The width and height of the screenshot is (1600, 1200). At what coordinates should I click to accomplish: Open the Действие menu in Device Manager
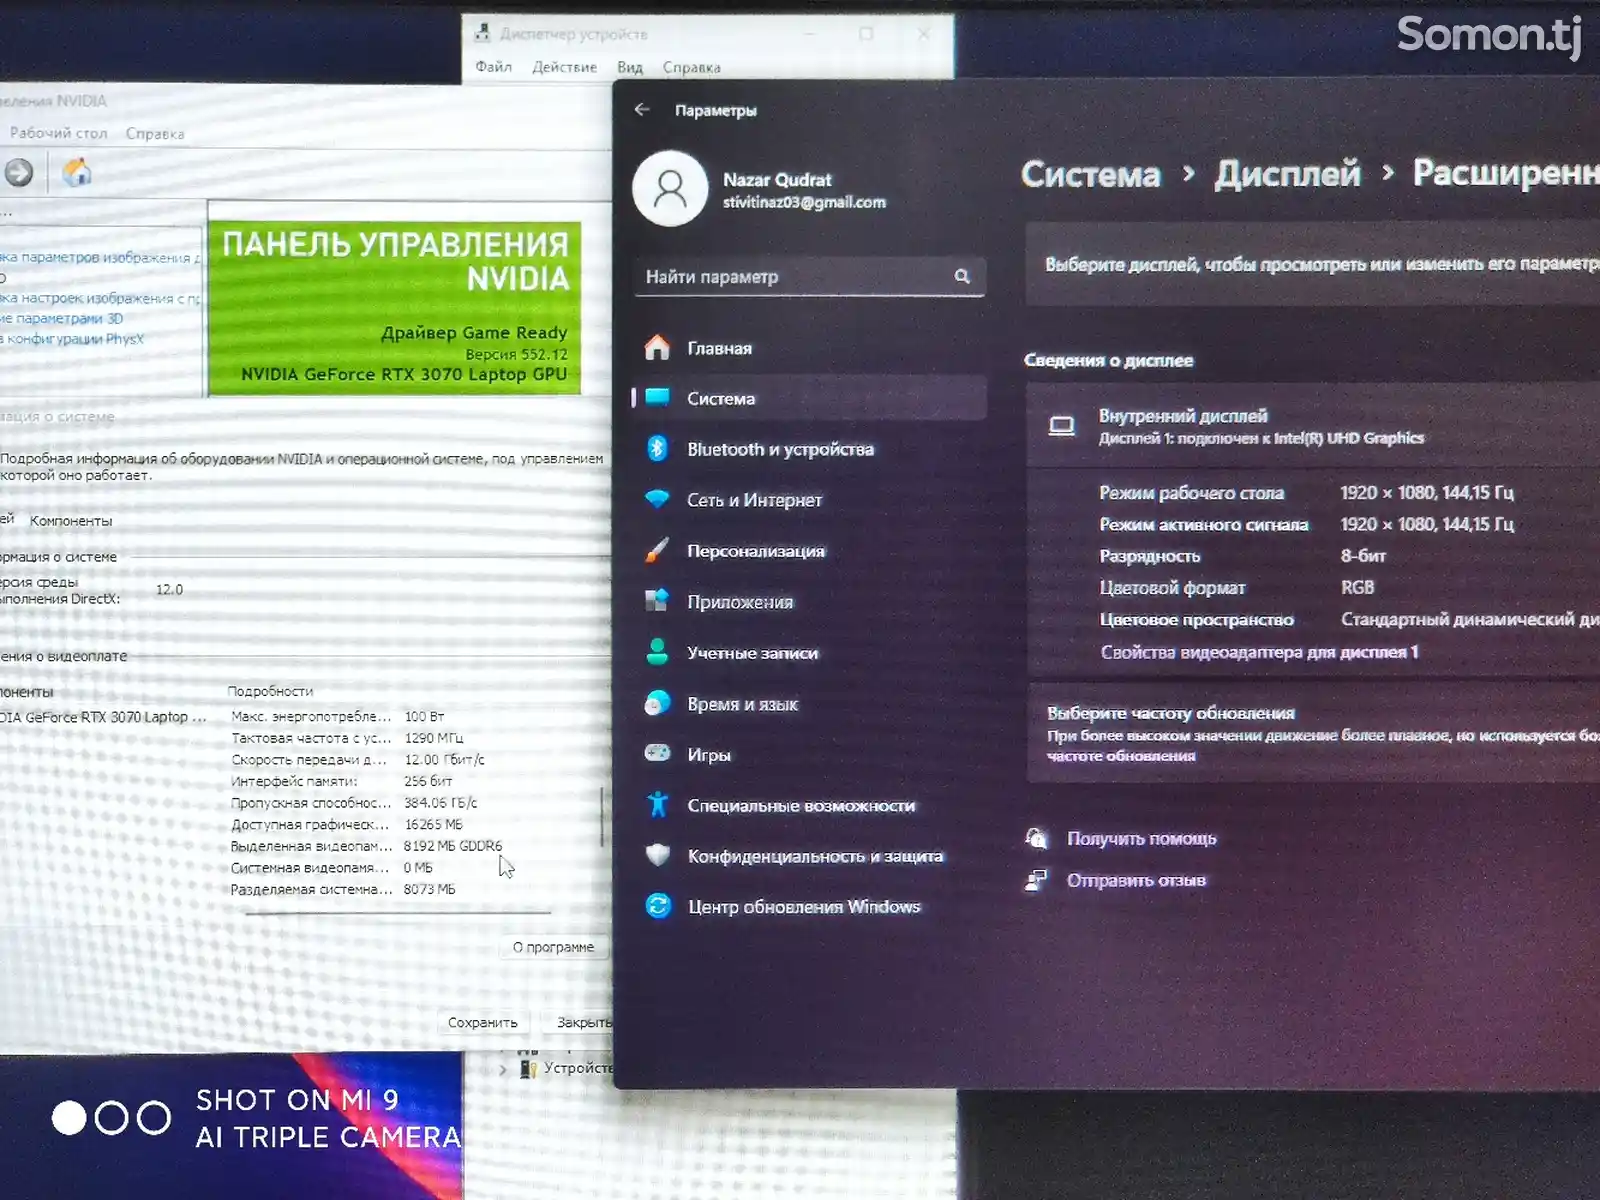(564, 67)
